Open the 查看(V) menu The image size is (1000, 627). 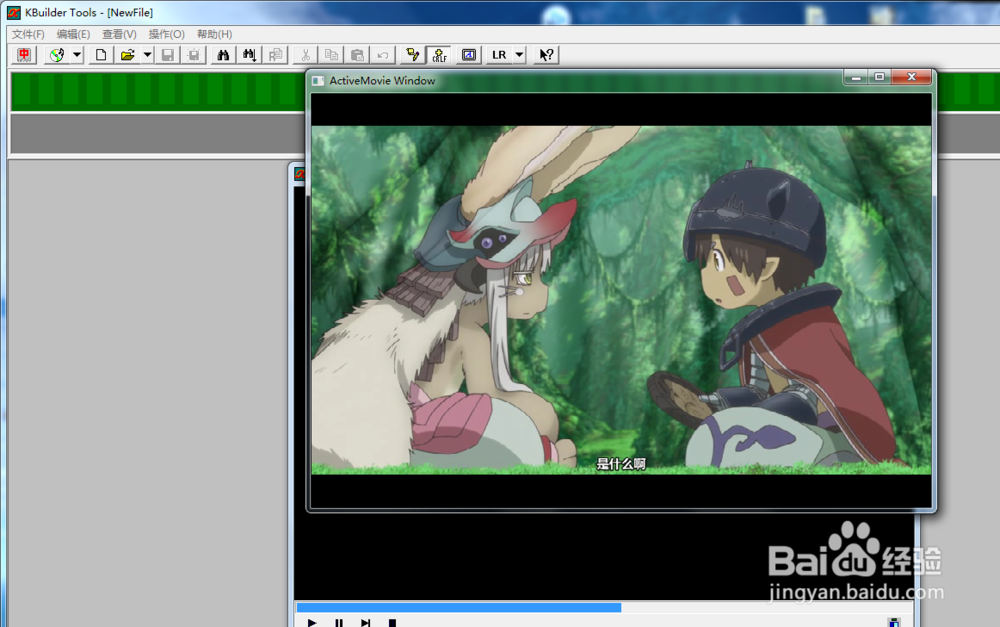(119, 34)
